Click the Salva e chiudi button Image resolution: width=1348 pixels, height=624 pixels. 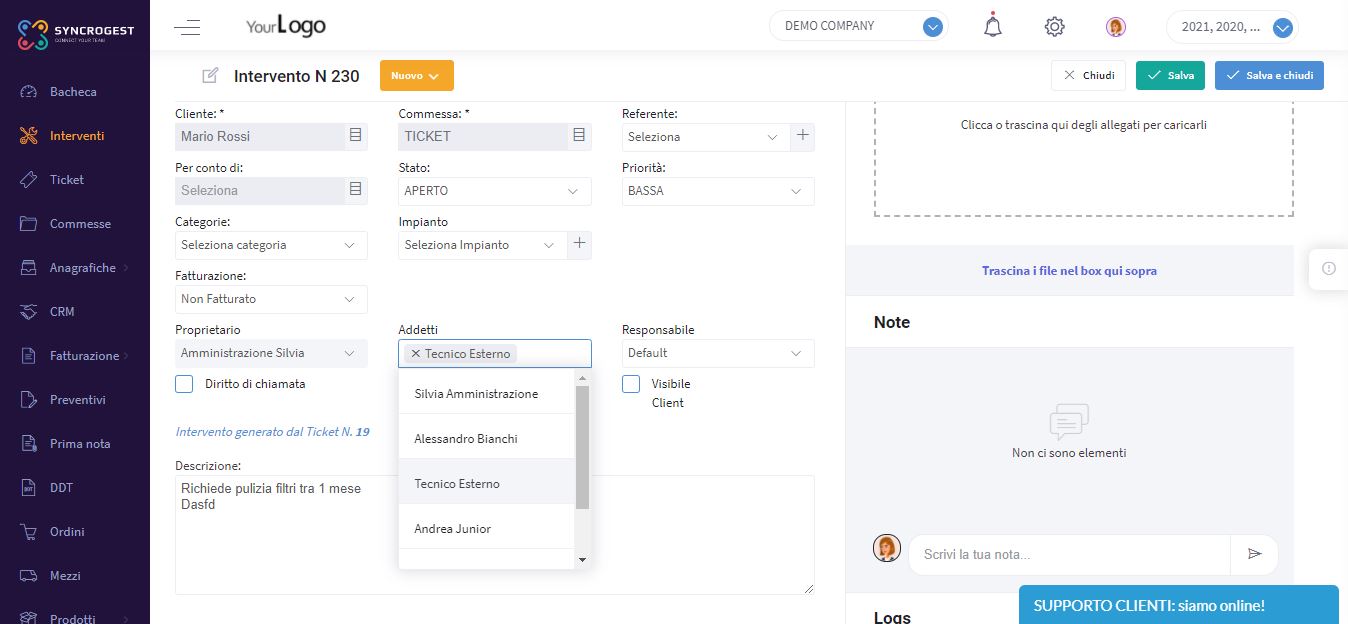click(1269, 75)
